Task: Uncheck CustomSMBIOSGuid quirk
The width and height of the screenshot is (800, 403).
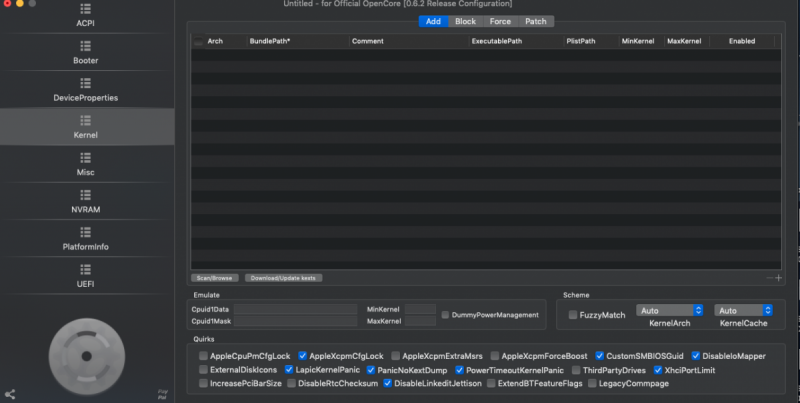Action: point(599,356)
